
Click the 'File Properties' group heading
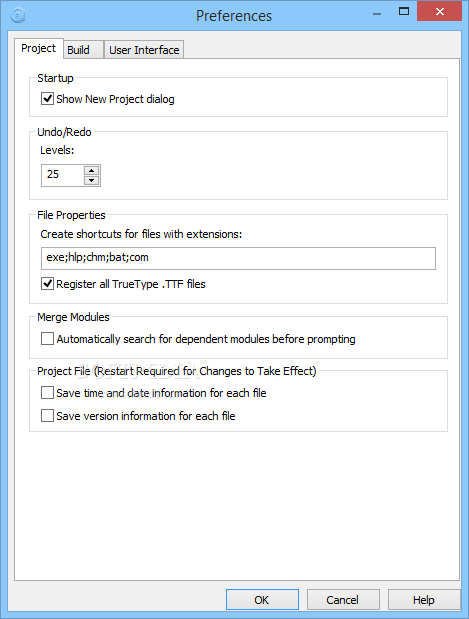71,215
